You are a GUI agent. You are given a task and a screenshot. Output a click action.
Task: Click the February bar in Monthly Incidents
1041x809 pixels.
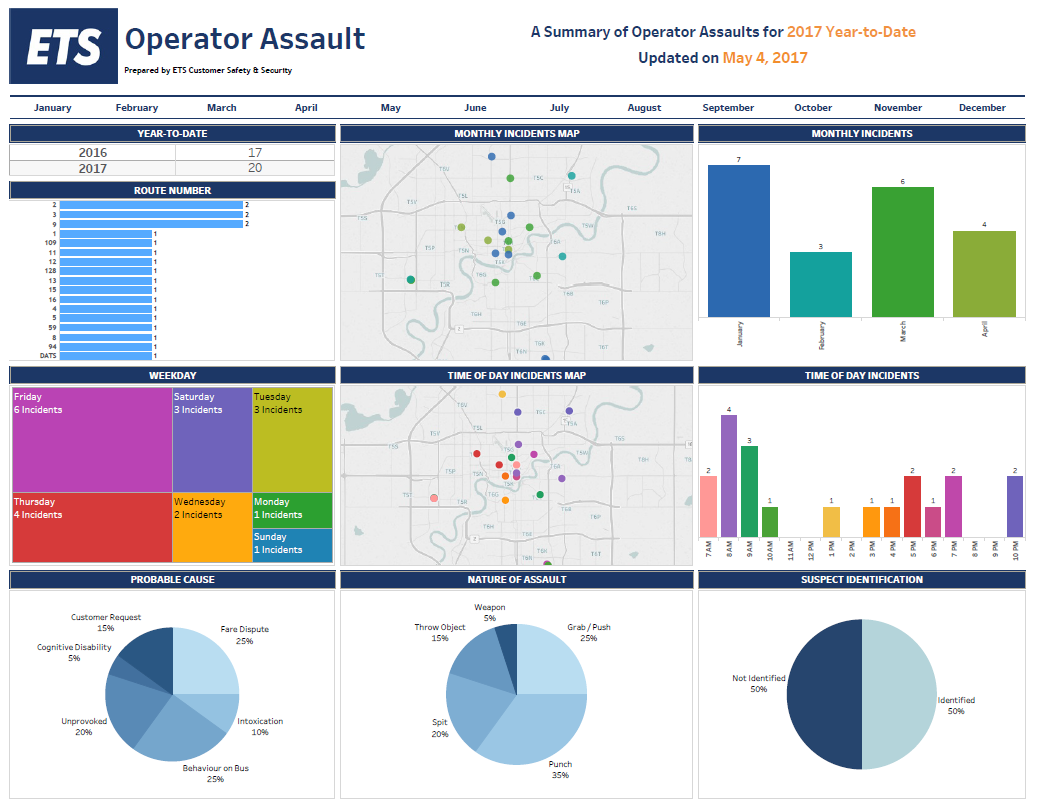pyautogui.click(x=821, y=284)
